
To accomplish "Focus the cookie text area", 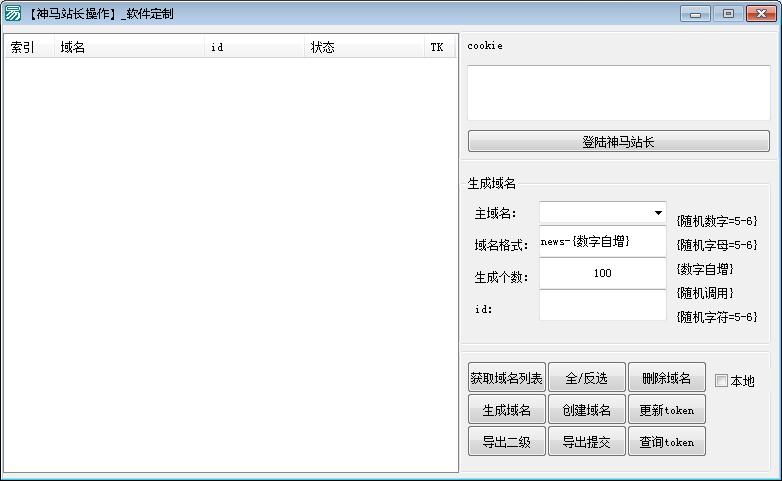I will coord(618,93).
